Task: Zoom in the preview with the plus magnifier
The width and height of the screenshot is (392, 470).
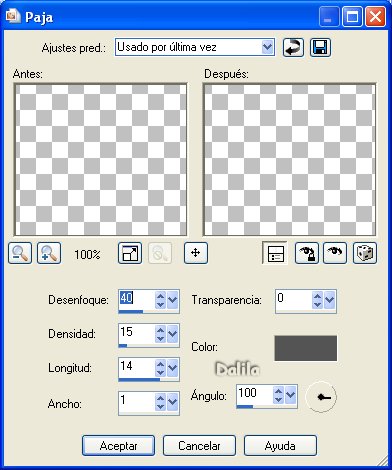Action: click(49, 253)
